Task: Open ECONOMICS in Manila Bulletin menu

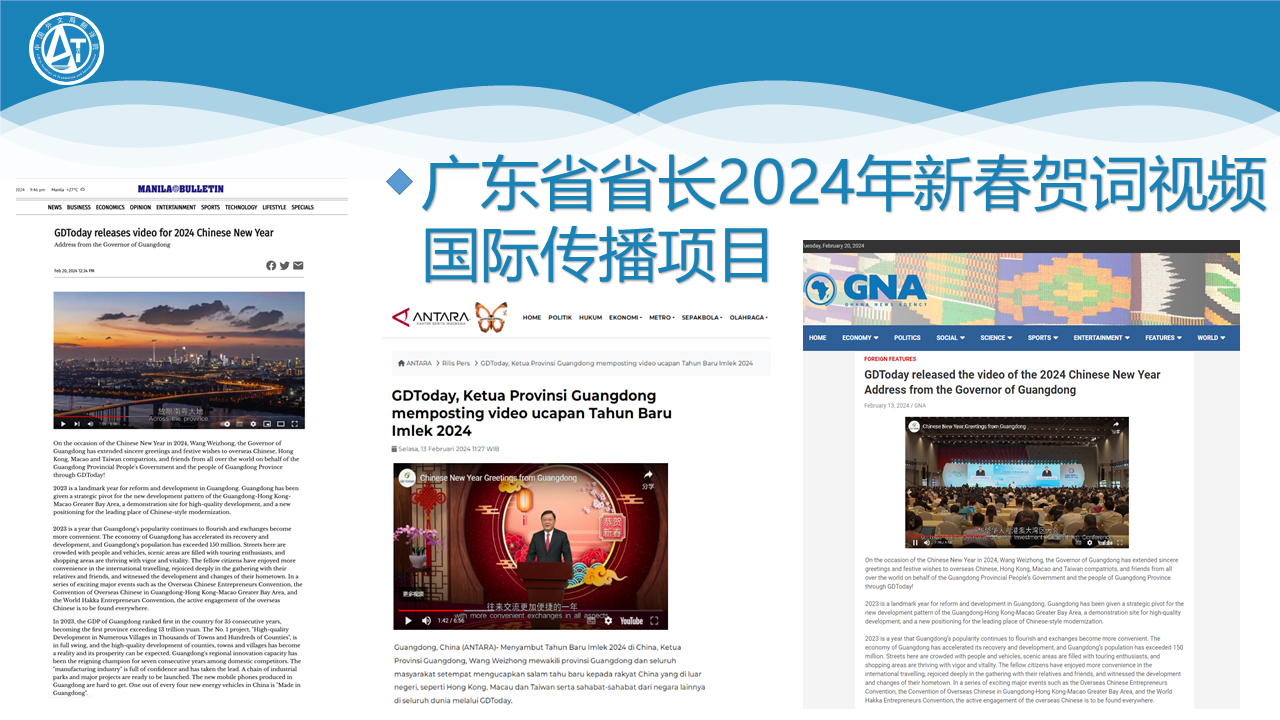Action: coord(110,208)
